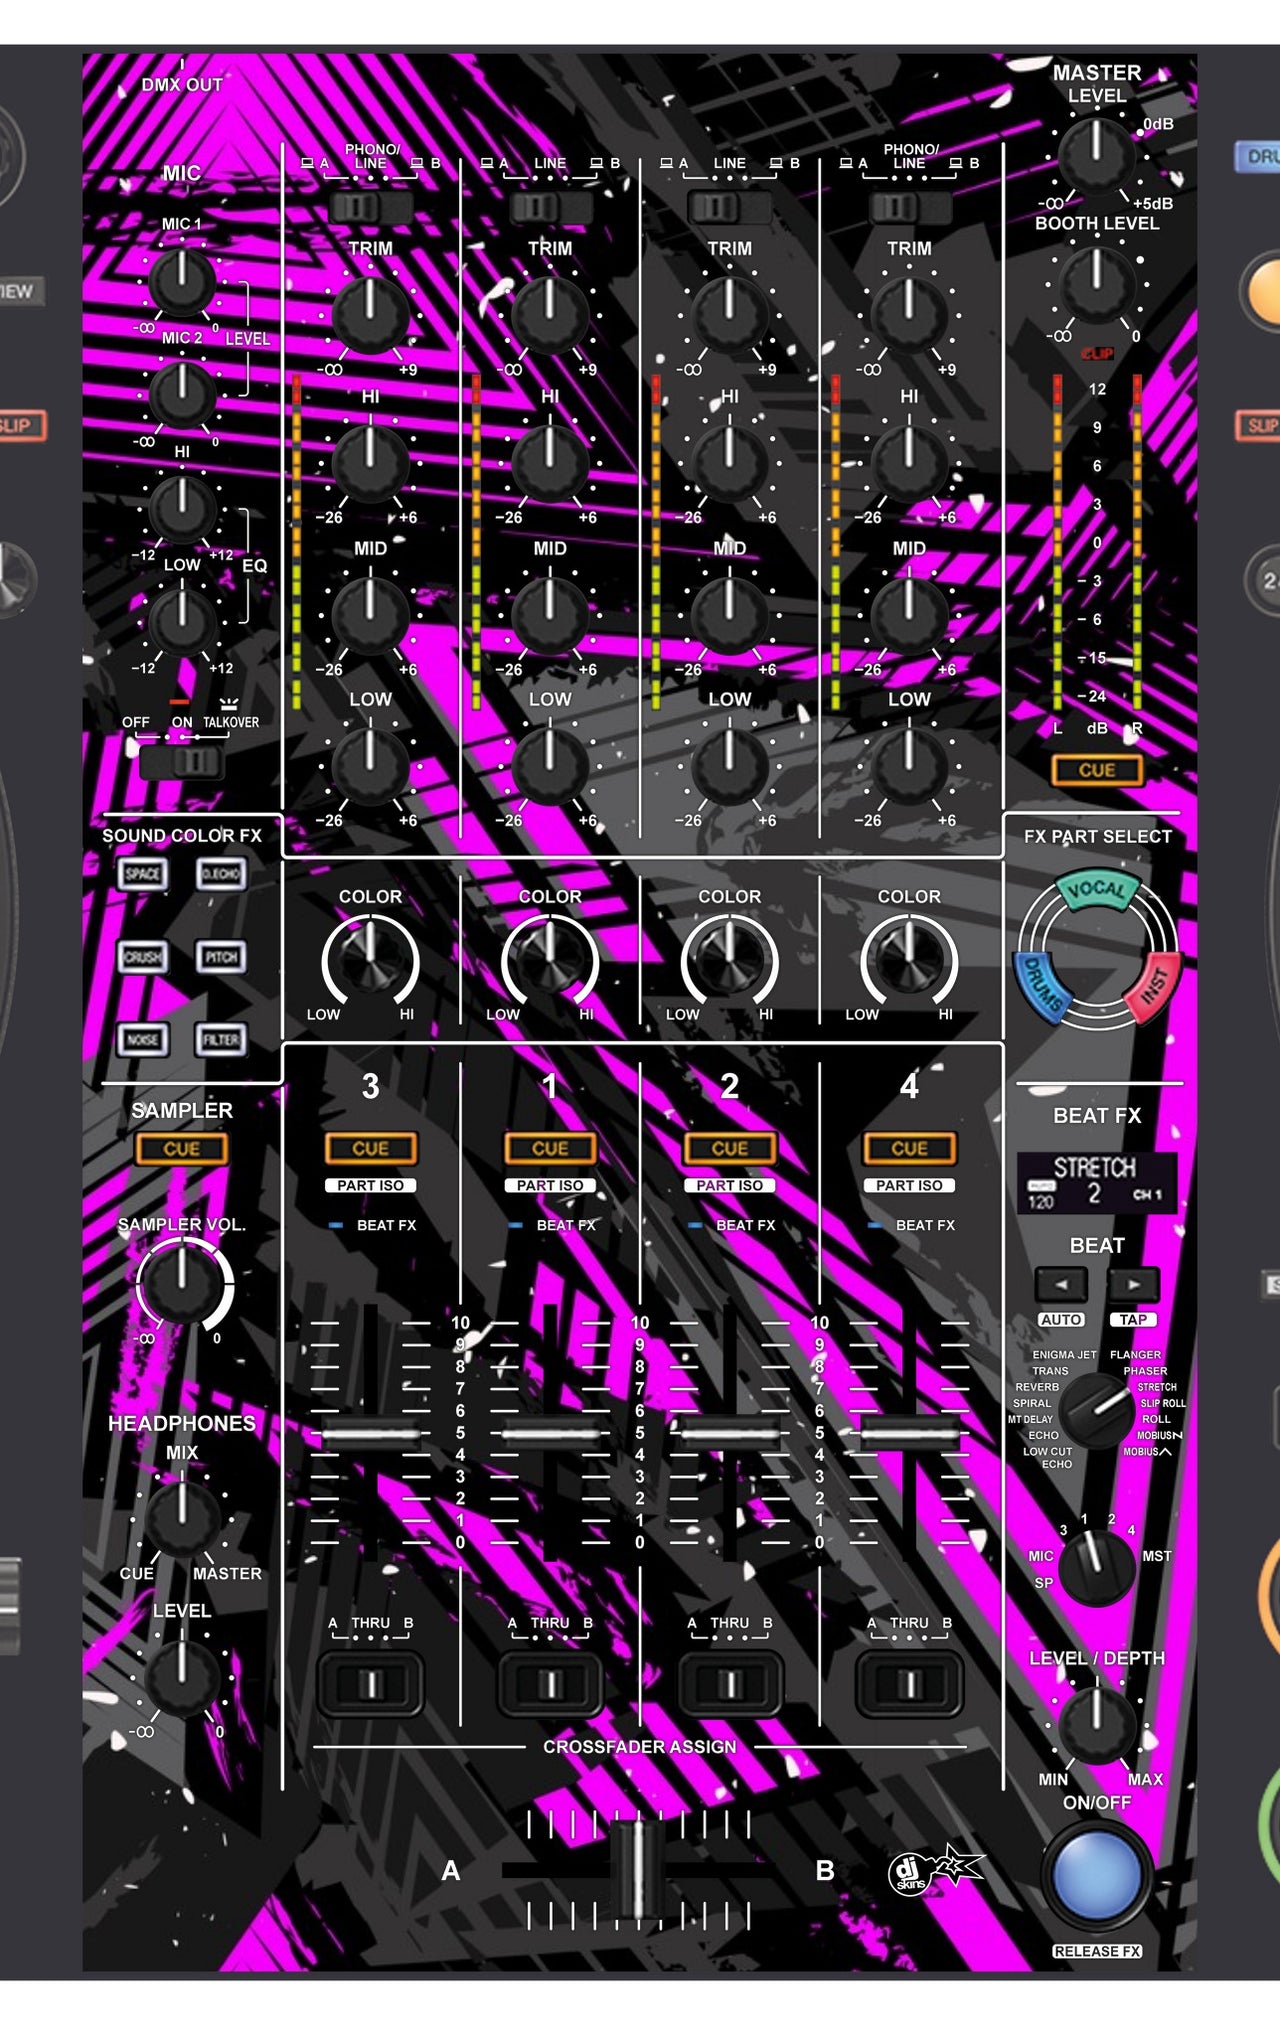Toggle channel 2 crossfader assign switch
The height and width of the screenshot is (2035, 1280).
point(729,1685)
